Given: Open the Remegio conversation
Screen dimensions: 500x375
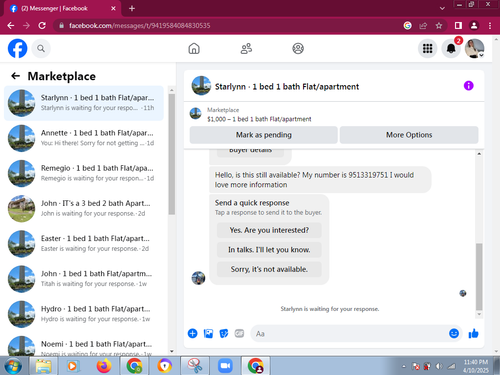Looking at the screenshot, I should click(84, 173).
